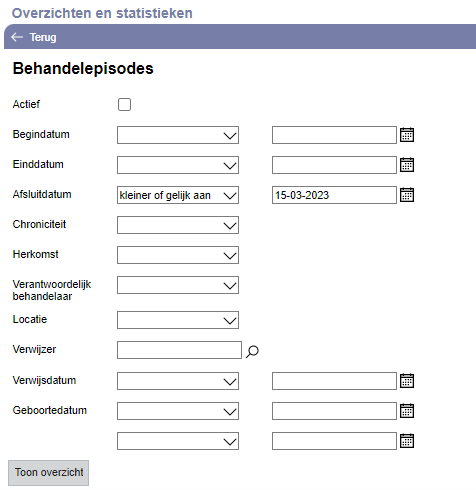Click the back arrow beside Terug
The image size is (476, 490).
click(17, 37)
